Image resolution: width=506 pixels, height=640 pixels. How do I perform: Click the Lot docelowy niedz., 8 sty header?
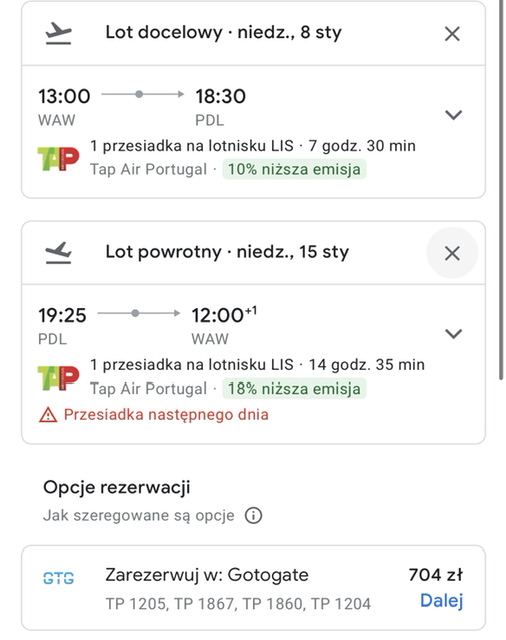click(223, 32)
